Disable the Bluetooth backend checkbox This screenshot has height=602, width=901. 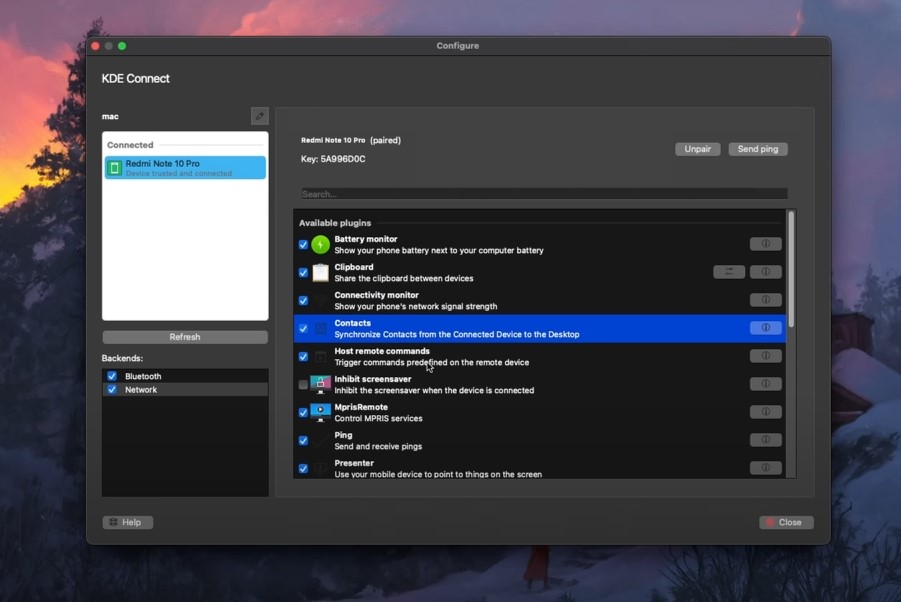112,376
